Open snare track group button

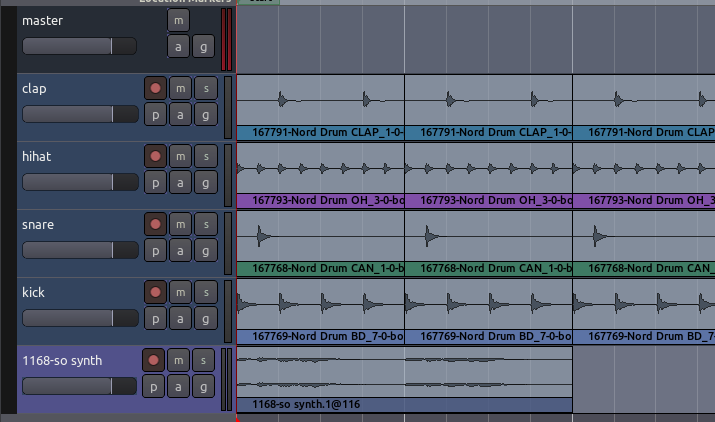206,250
